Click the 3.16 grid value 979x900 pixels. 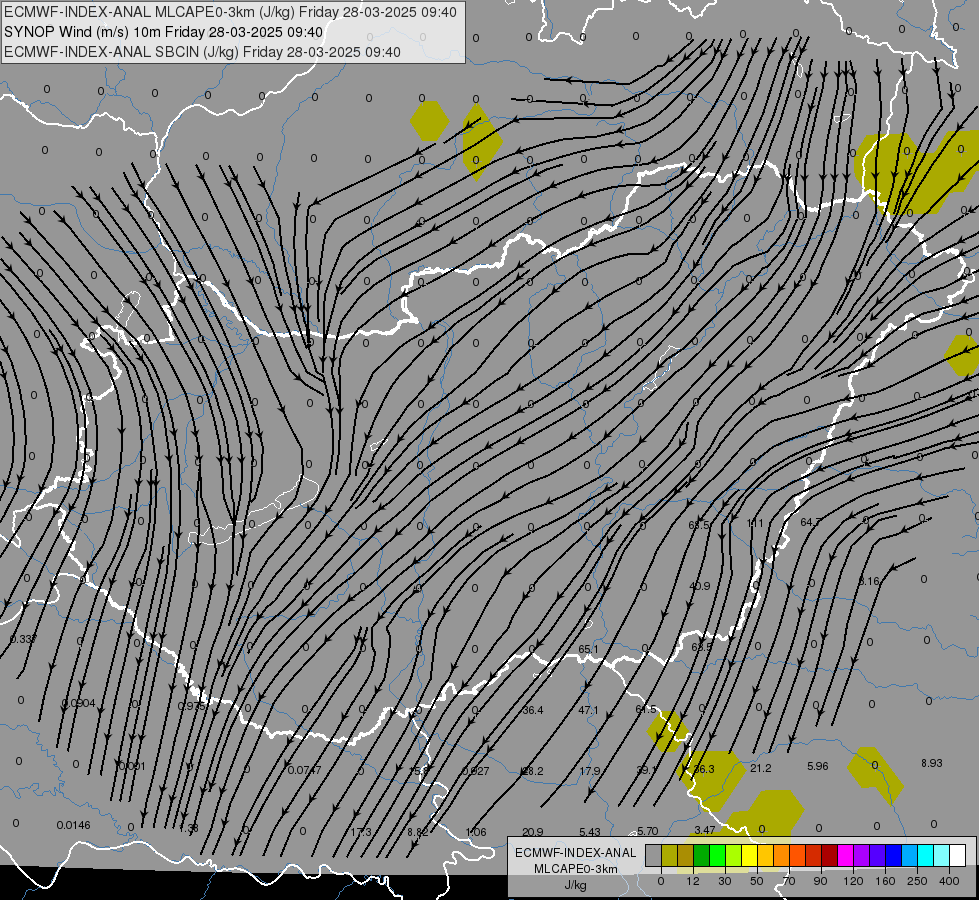(869, 581)
